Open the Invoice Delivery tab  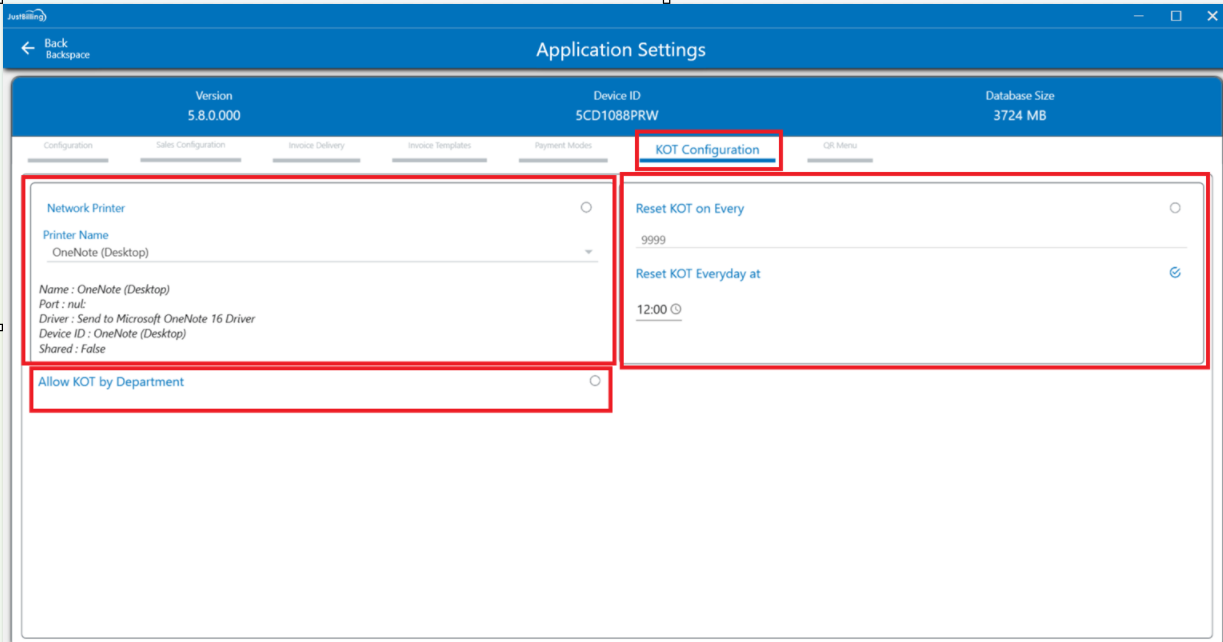point(316,146)
